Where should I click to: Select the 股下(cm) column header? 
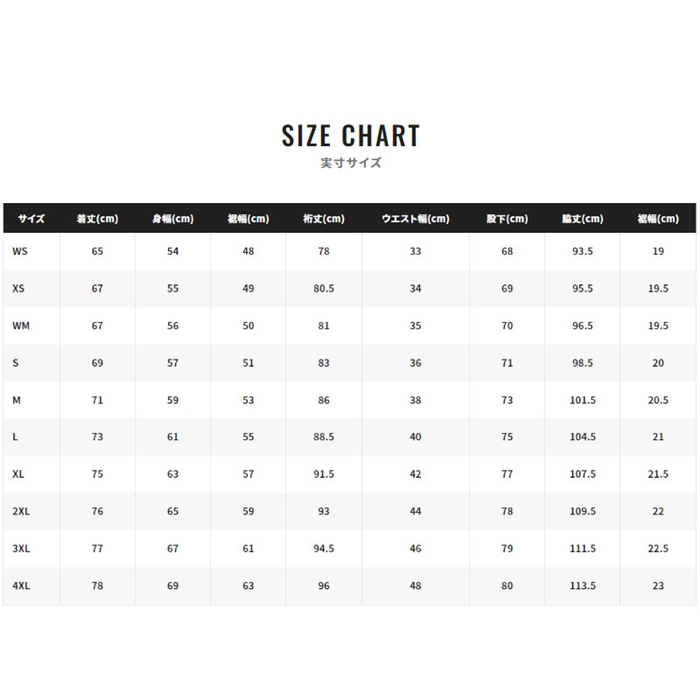[507, 219]
